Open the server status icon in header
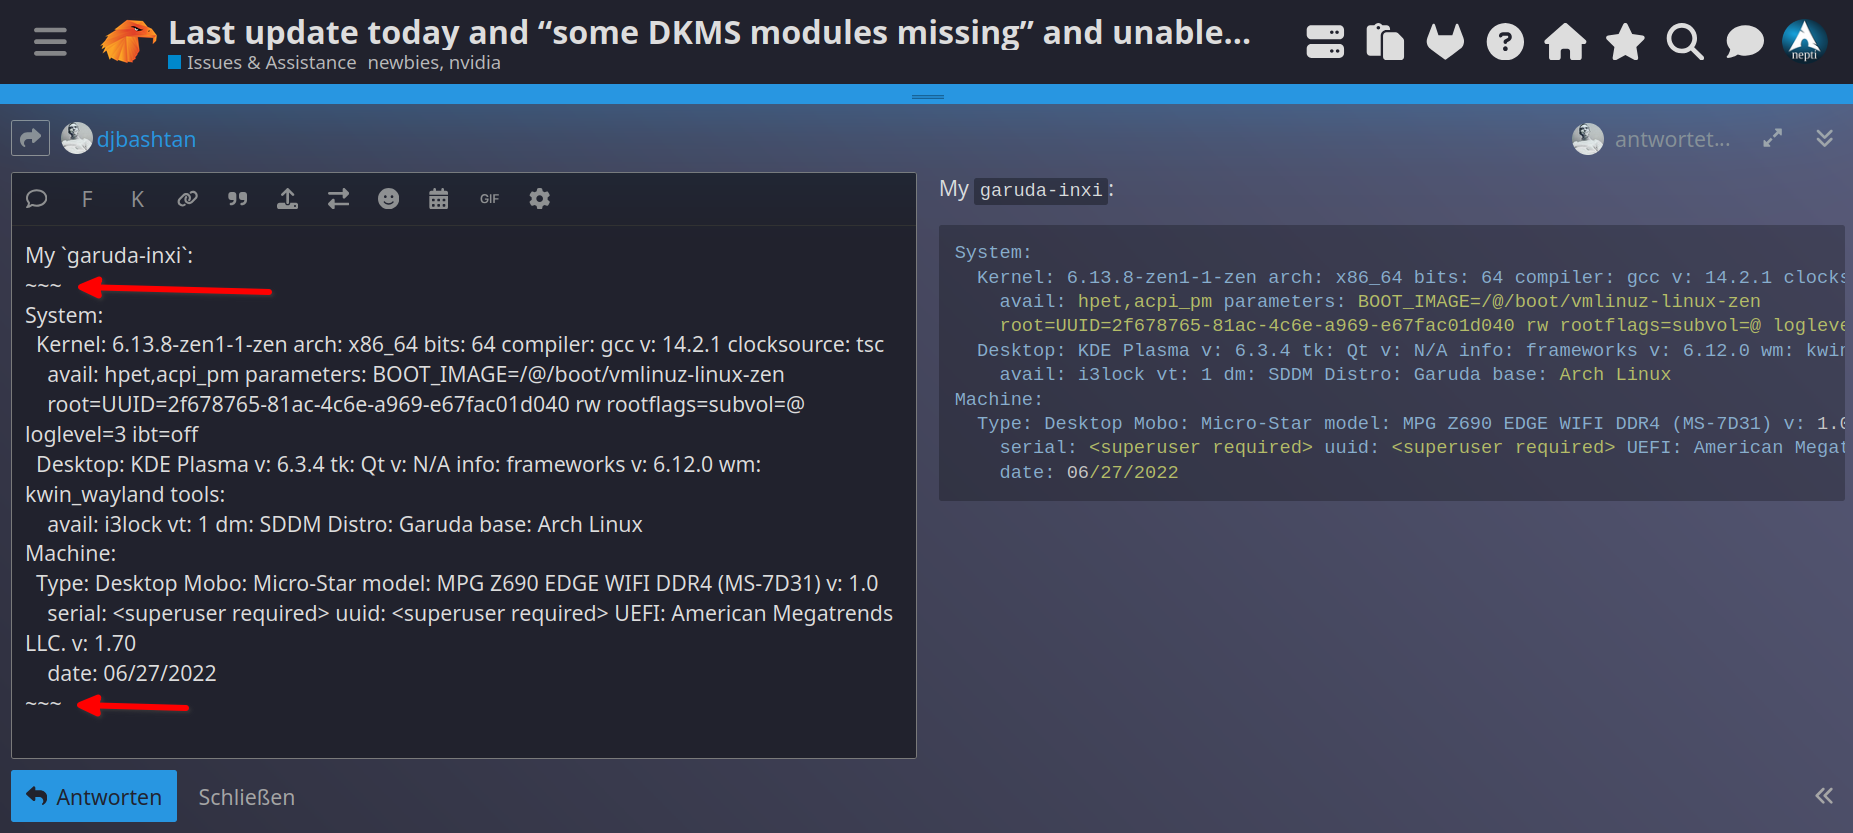 [x=1325, y=42]
